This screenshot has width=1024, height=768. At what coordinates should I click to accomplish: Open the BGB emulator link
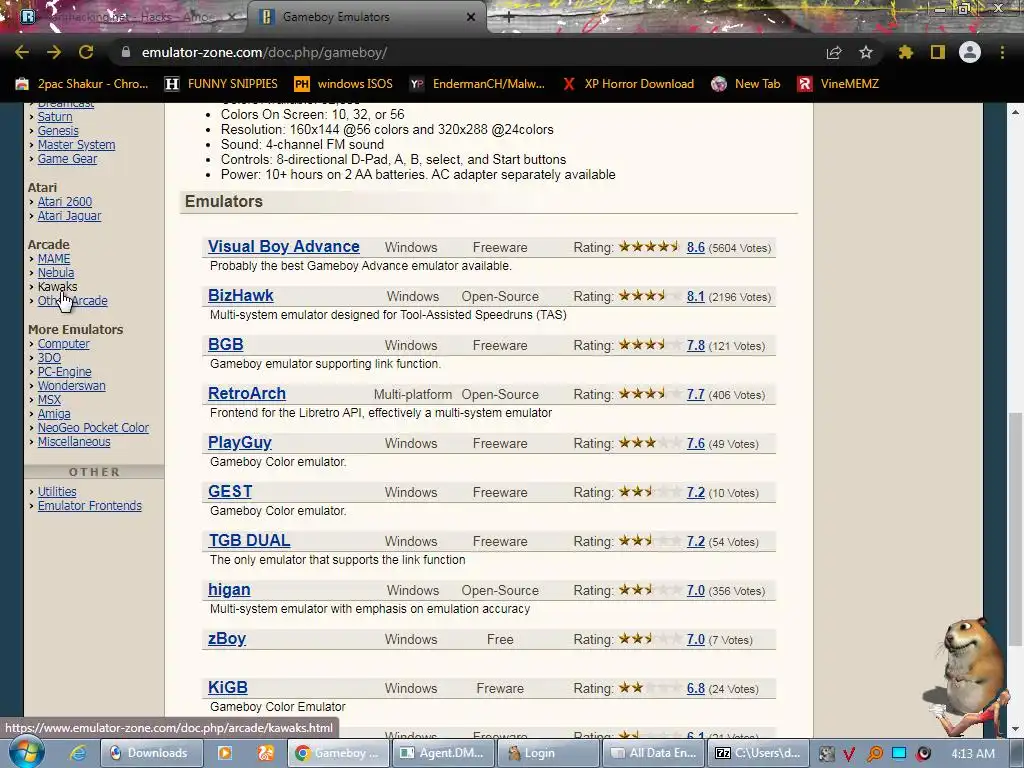coord(225,345)
